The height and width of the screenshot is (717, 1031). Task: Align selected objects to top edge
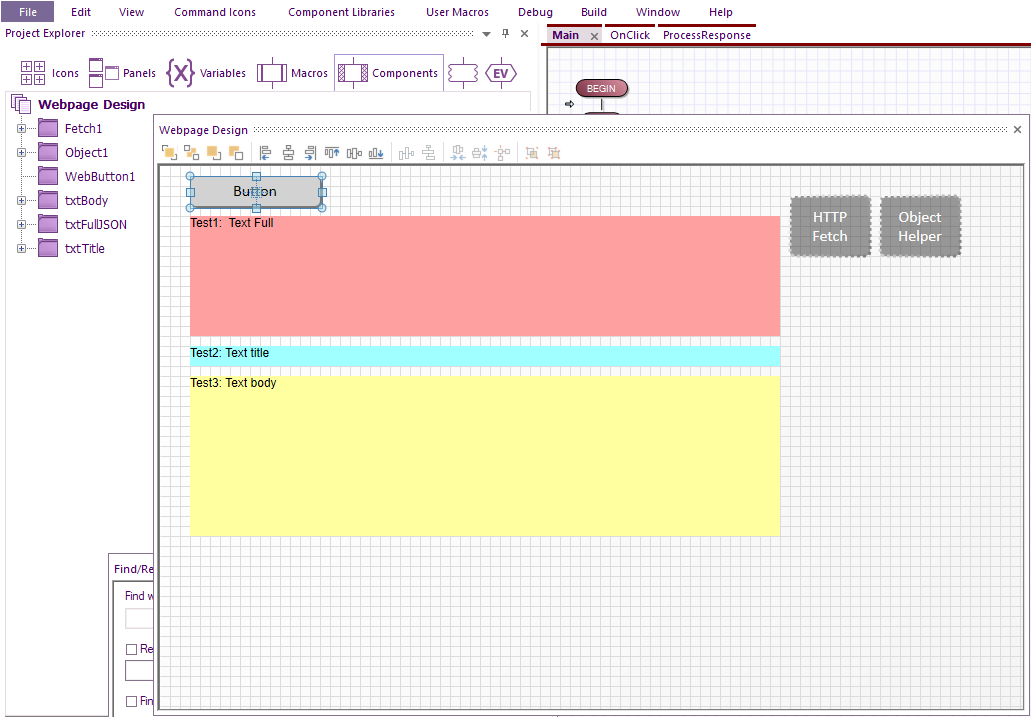point(332,153)
